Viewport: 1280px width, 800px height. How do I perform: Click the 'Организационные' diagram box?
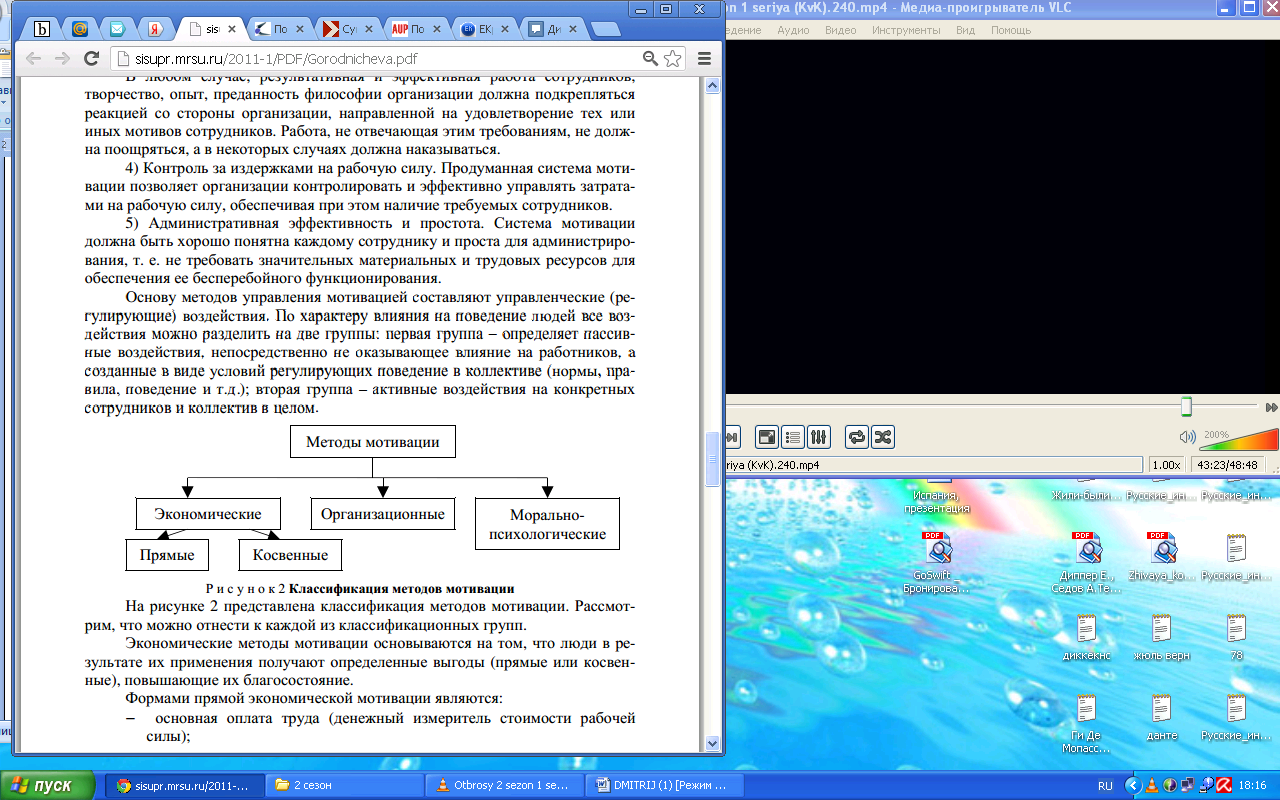point(382,514)
